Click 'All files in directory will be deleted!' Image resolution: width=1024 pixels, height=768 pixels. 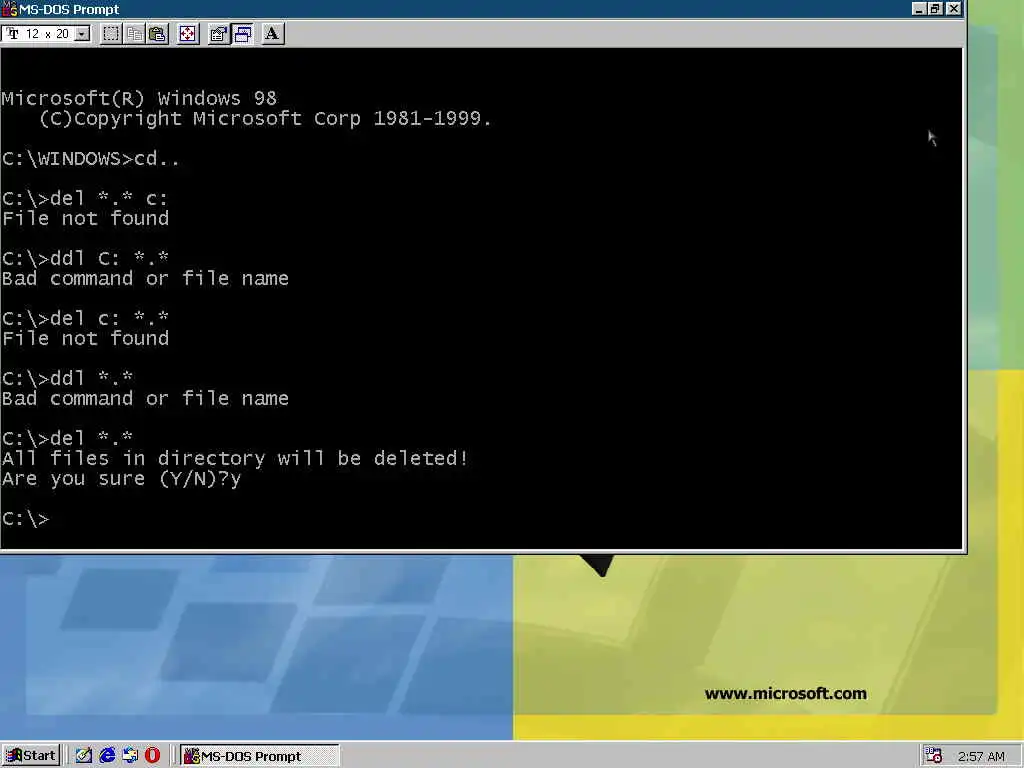(x=235, y=458)
